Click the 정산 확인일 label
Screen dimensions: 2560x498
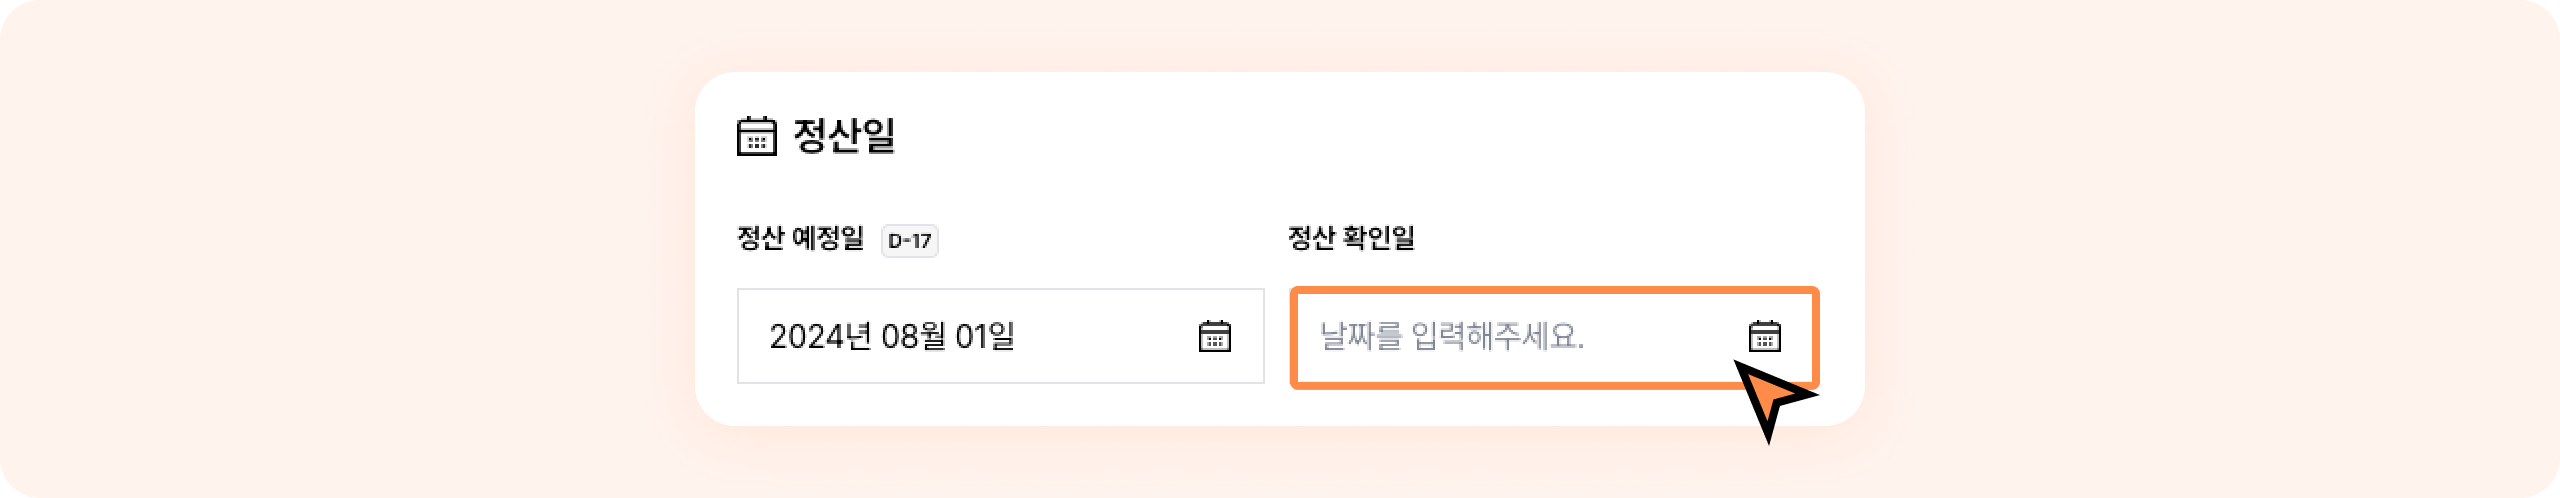[1351, 238]
